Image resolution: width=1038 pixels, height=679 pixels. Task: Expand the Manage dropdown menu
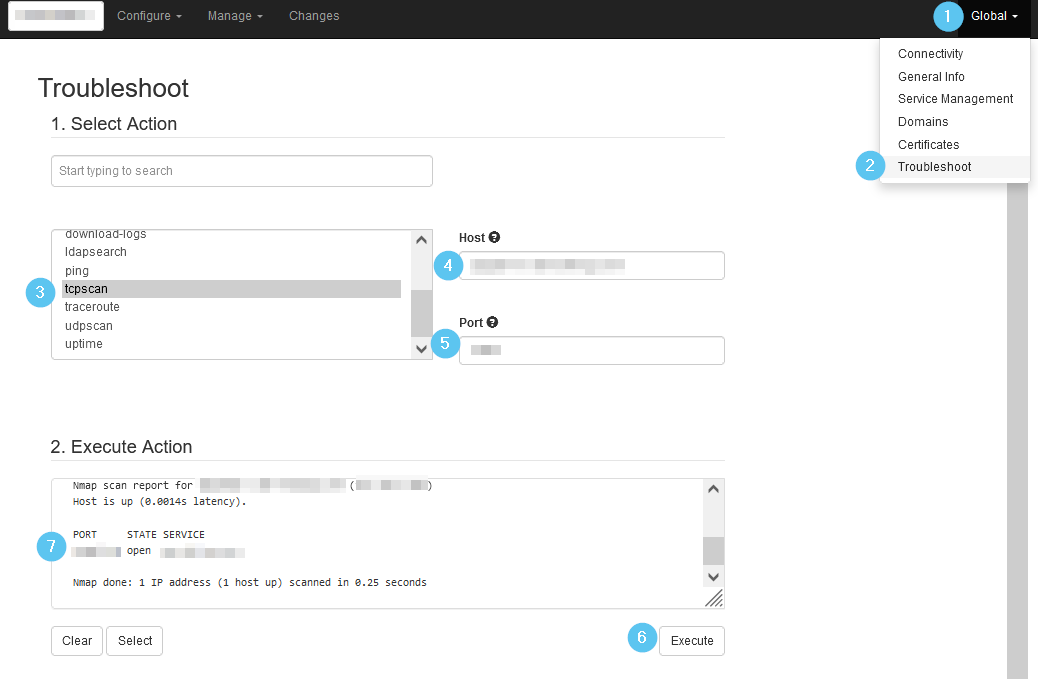(235, 16)
